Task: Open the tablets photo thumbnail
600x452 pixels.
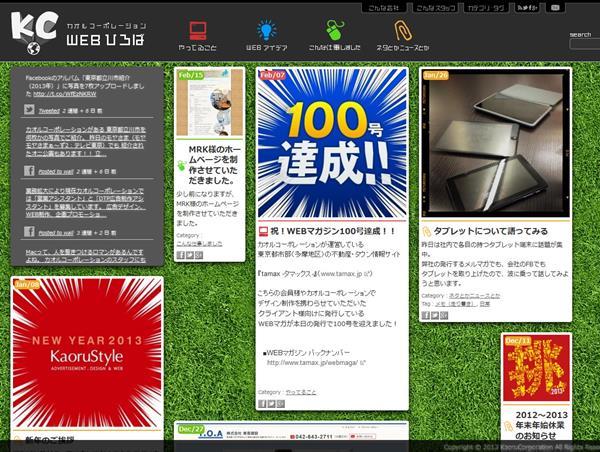Action: point(496,143)
